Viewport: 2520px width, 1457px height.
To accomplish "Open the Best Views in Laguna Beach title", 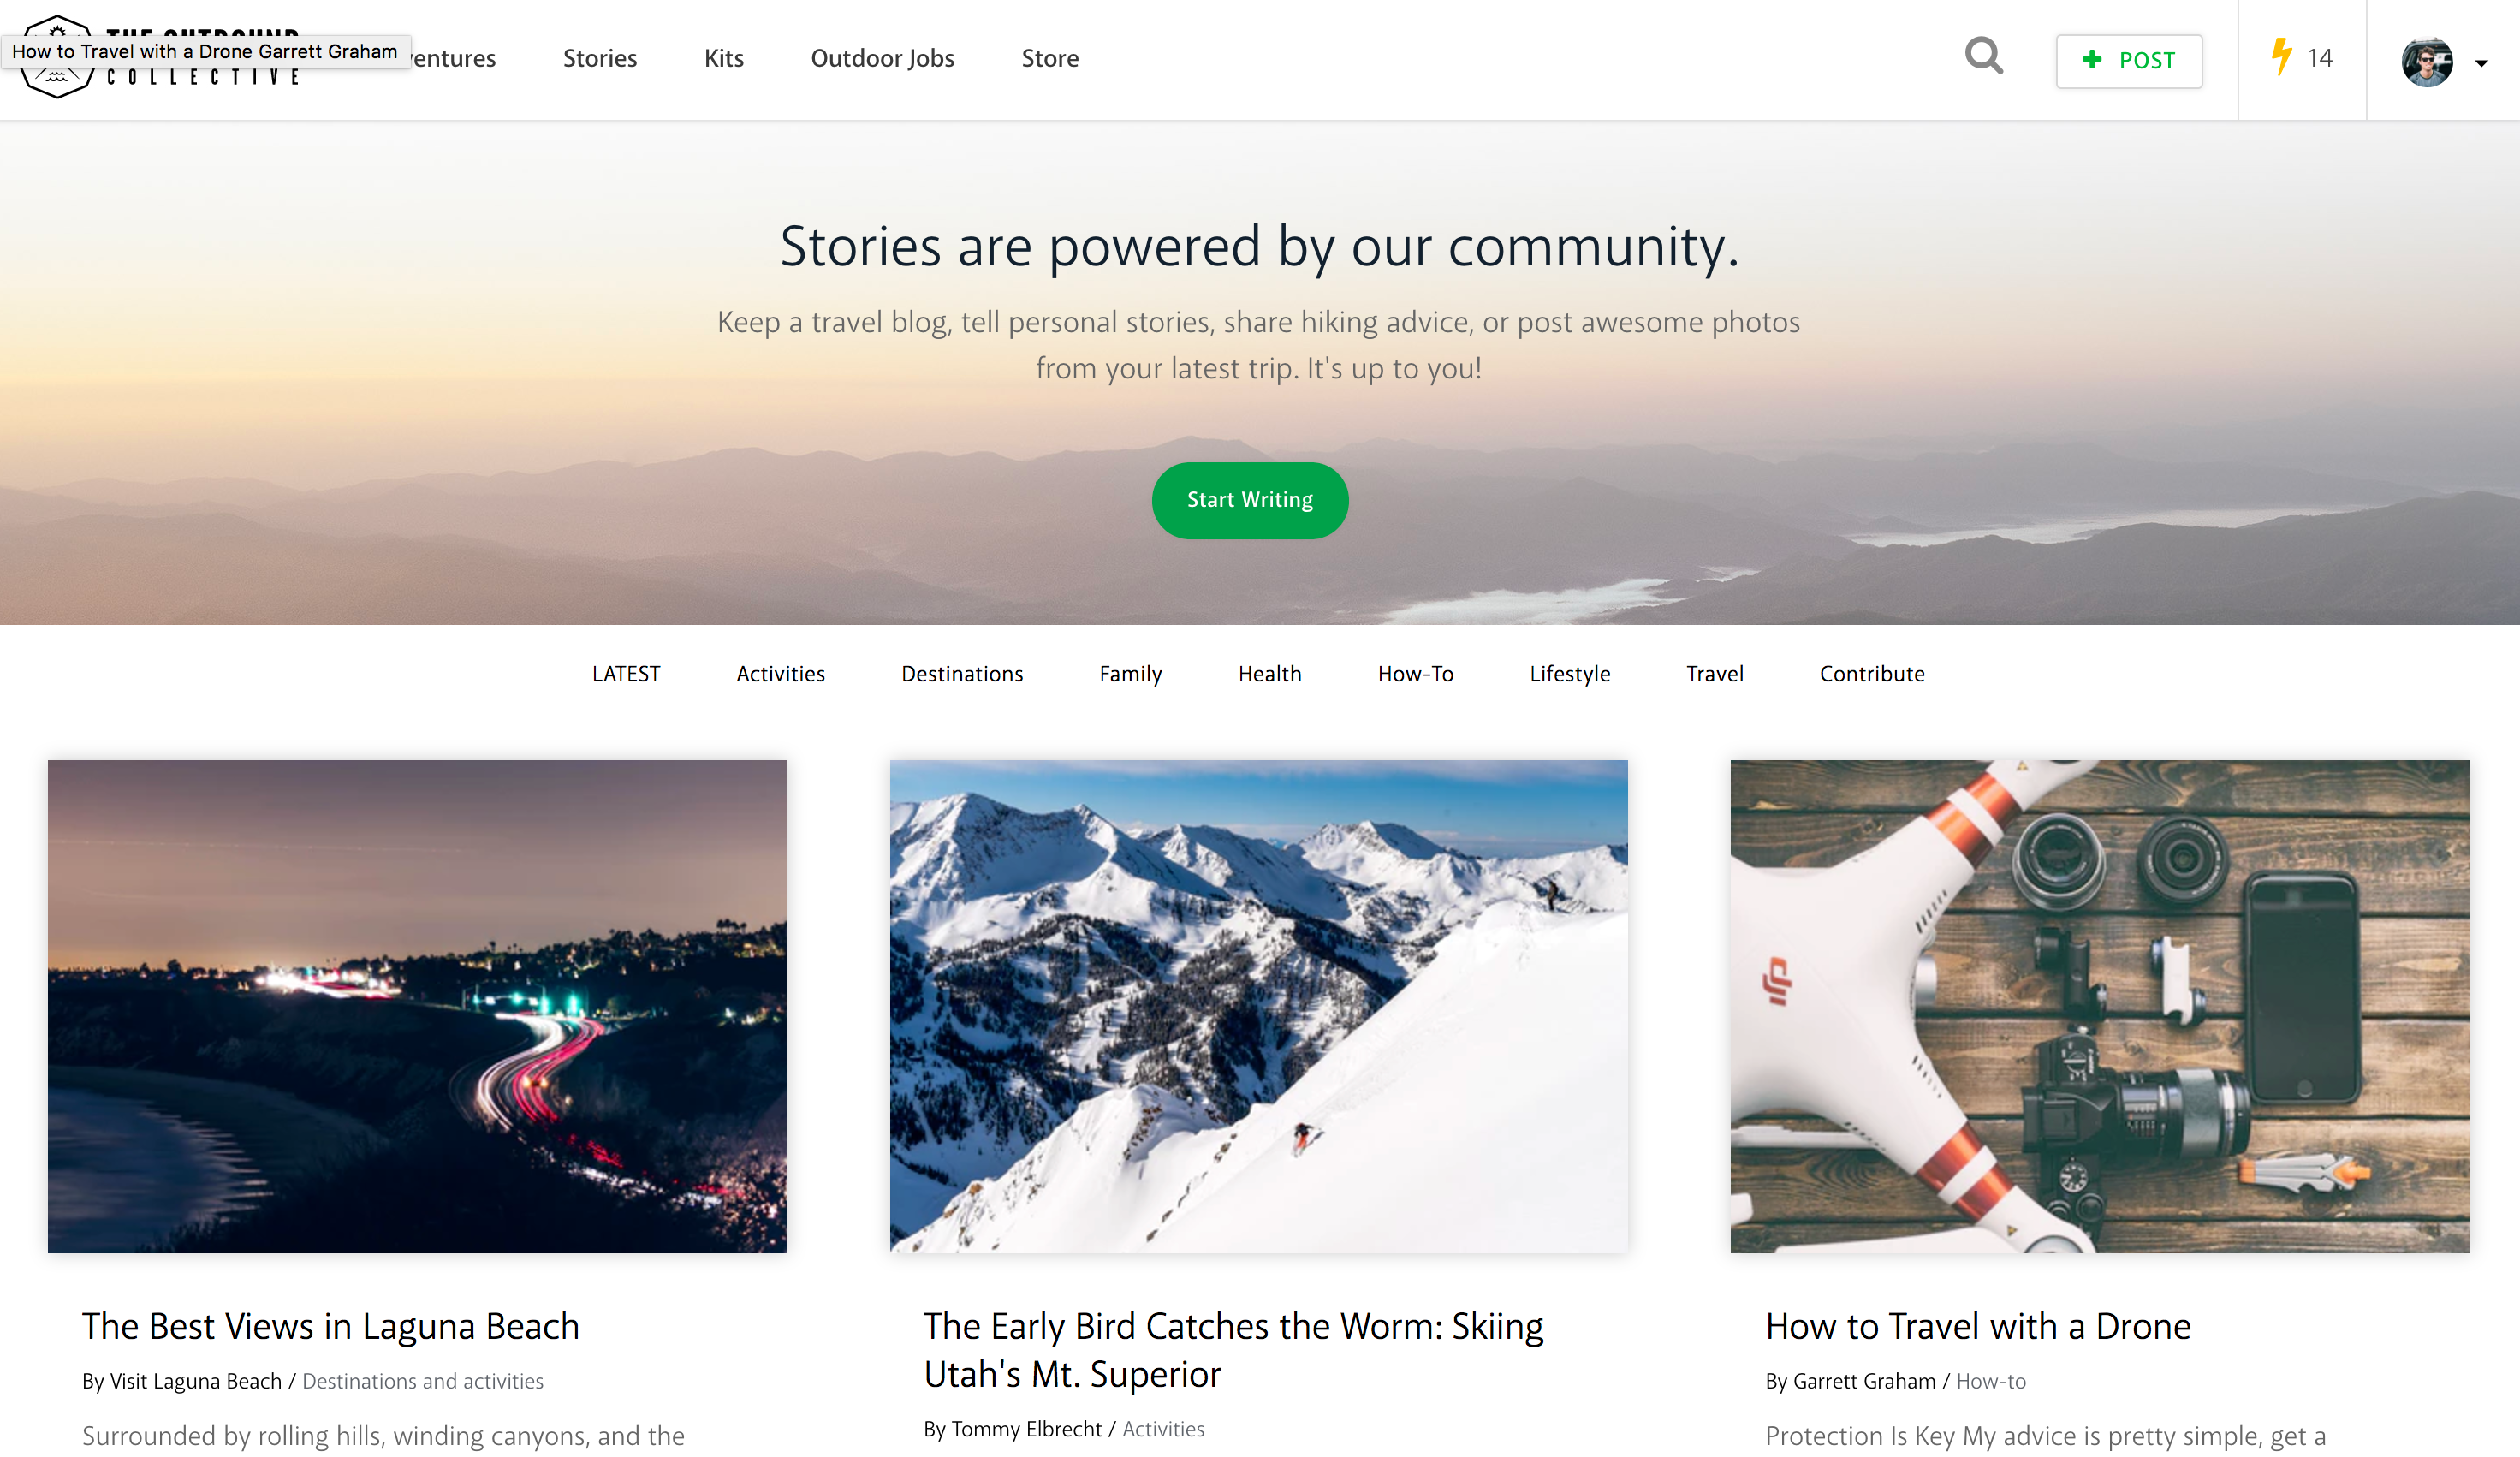I will point(330,1326).
